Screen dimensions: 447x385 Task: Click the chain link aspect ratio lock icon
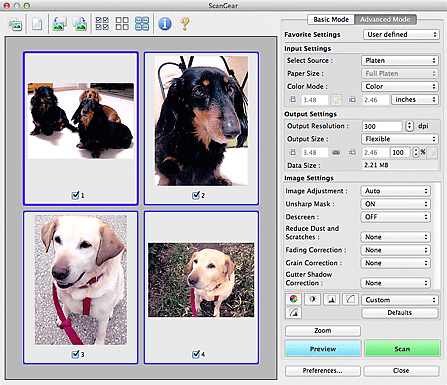(x=336, y=152)
